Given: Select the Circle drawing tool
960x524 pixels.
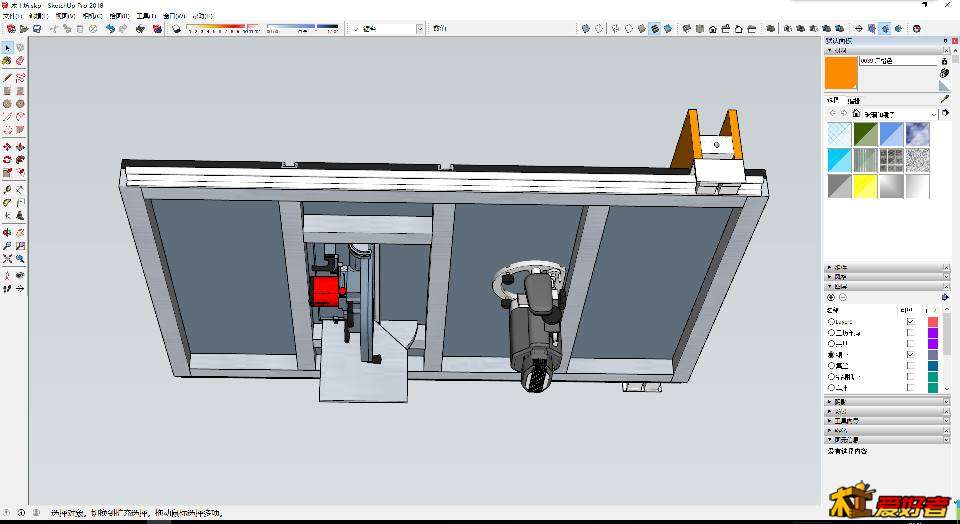Looking at the screenshot, I should tap(7, 104).
